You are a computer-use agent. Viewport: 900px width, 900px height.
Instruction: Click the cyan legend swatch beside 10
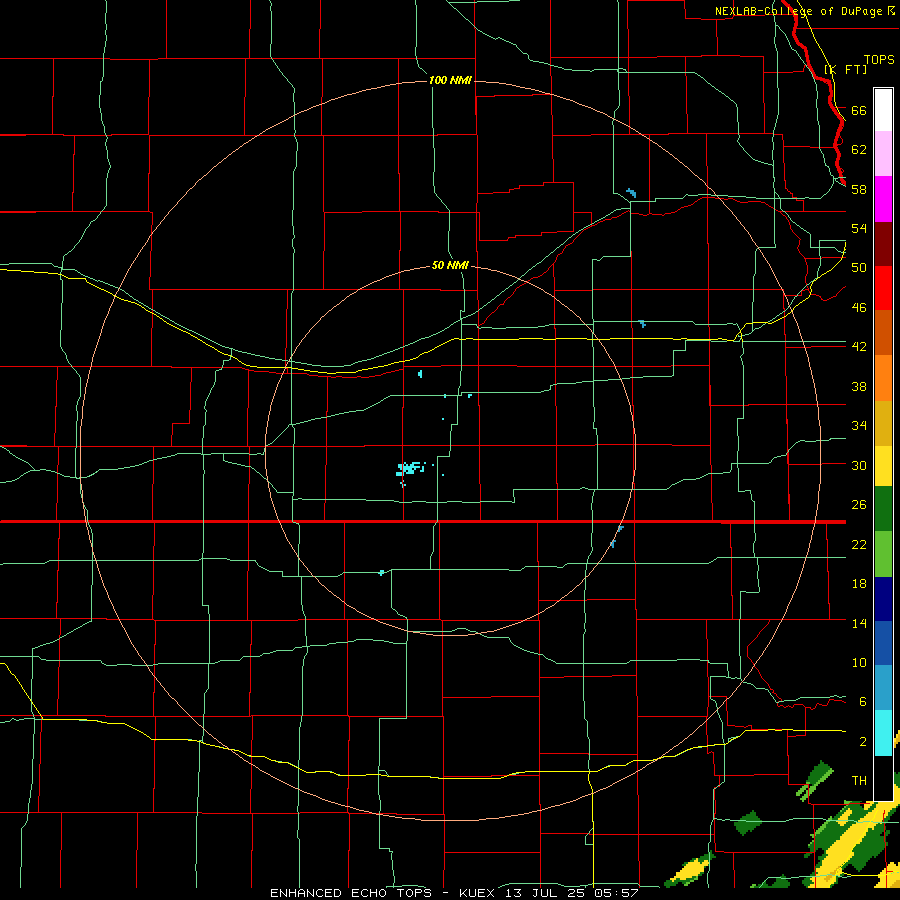[883, 733]
